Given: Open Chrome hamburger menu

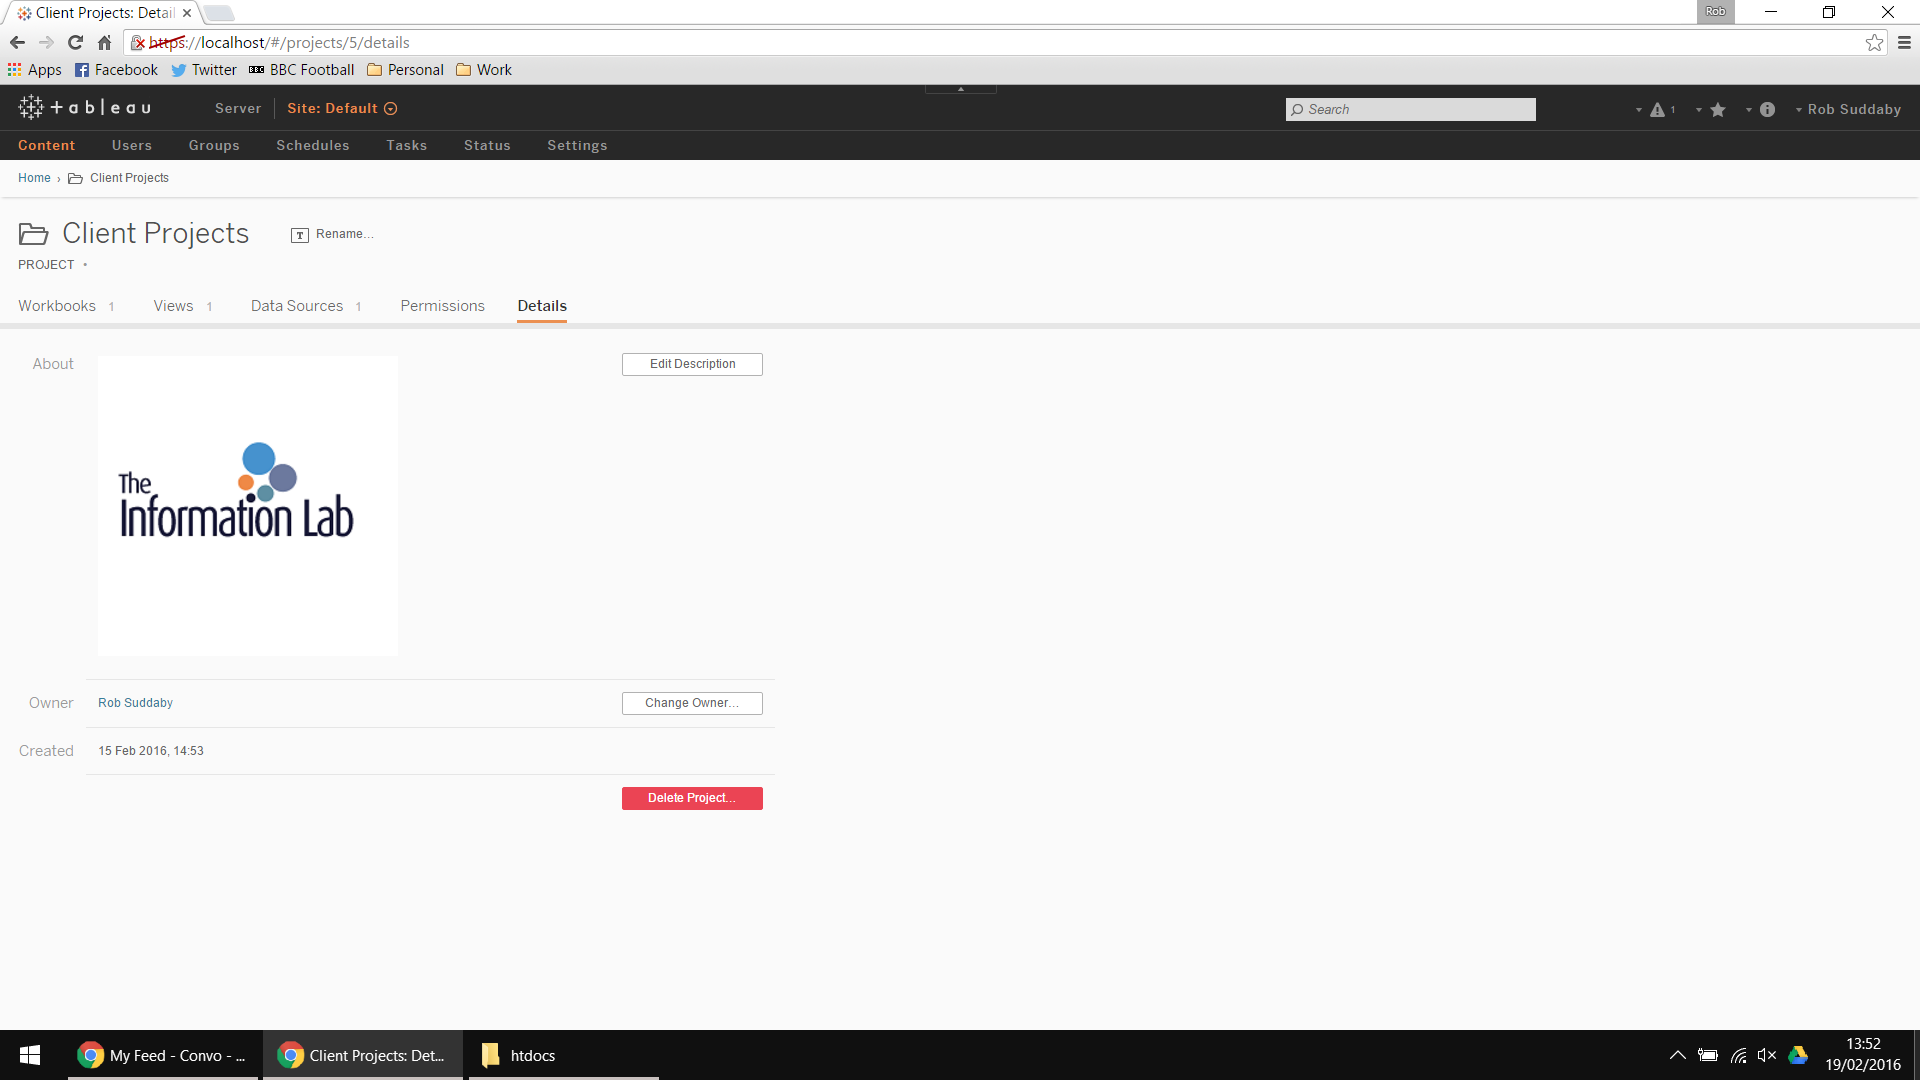Looking at the screenshot, I should pyautogui.click(x=1904, y=43).
